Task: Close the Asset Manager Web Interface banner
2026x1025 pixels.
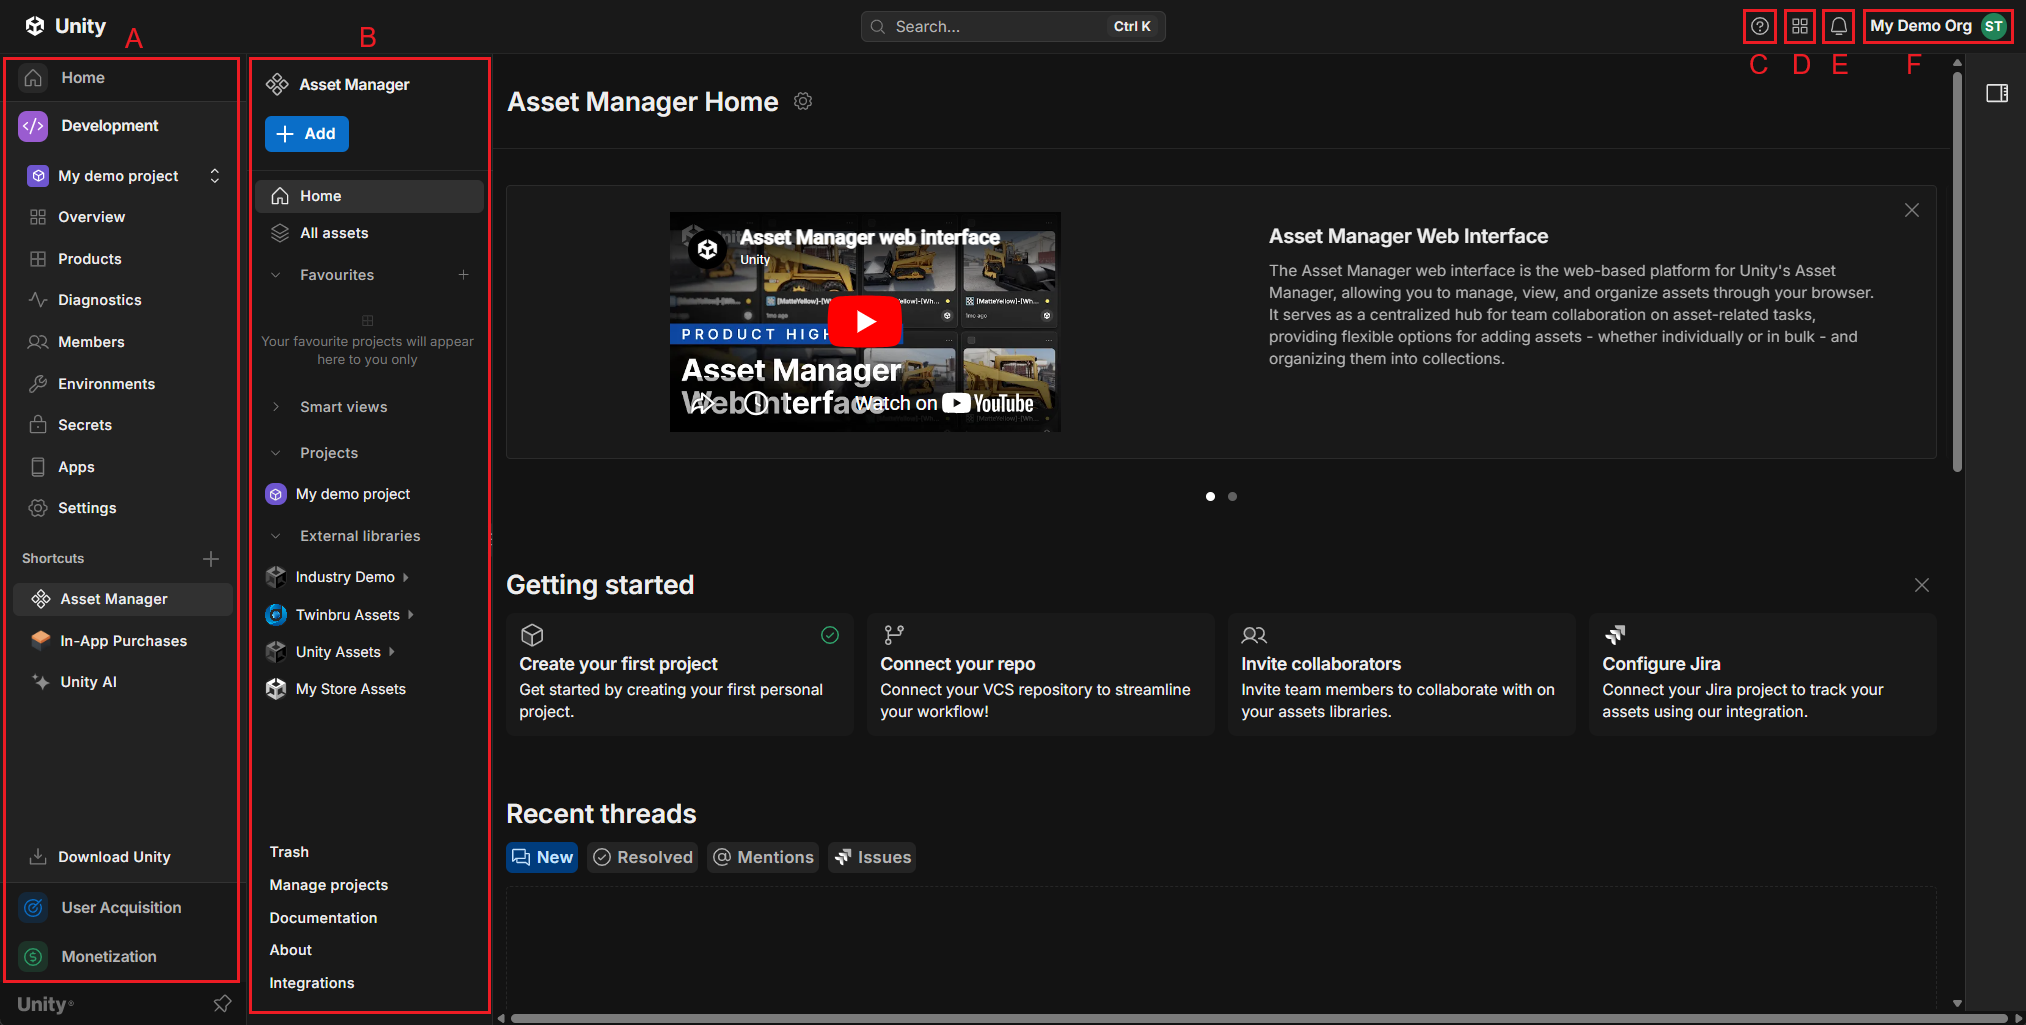Action: point(1912,210)
